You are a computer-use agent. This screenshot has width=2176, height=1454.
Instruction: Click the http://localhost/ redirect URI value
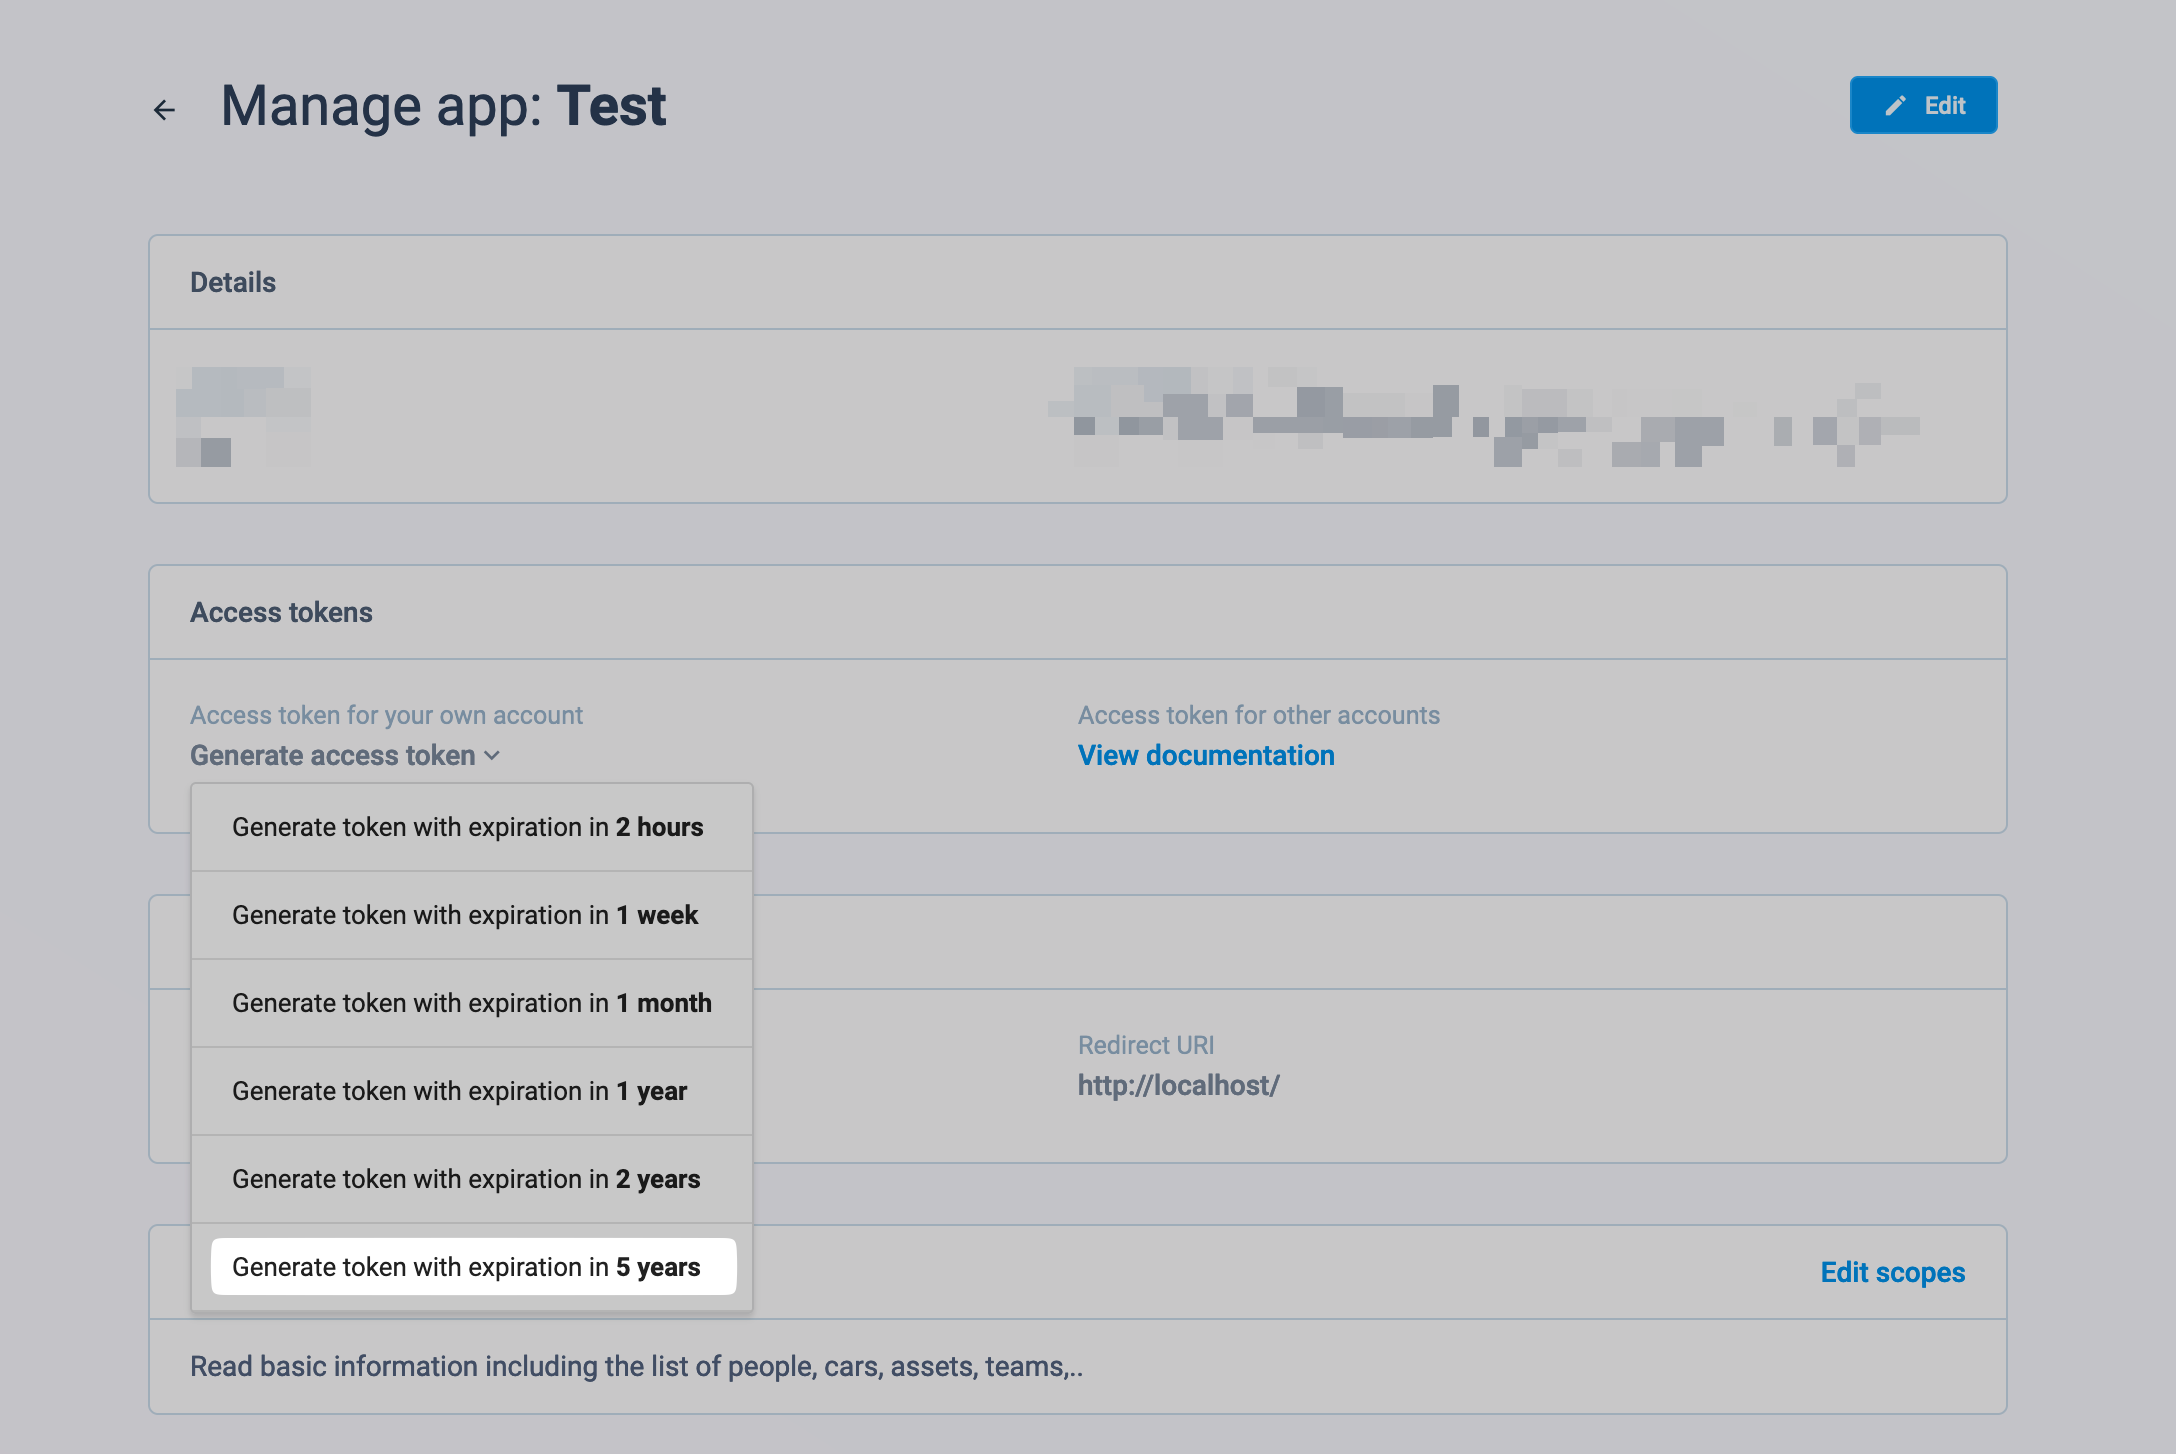(1178, 1086)
